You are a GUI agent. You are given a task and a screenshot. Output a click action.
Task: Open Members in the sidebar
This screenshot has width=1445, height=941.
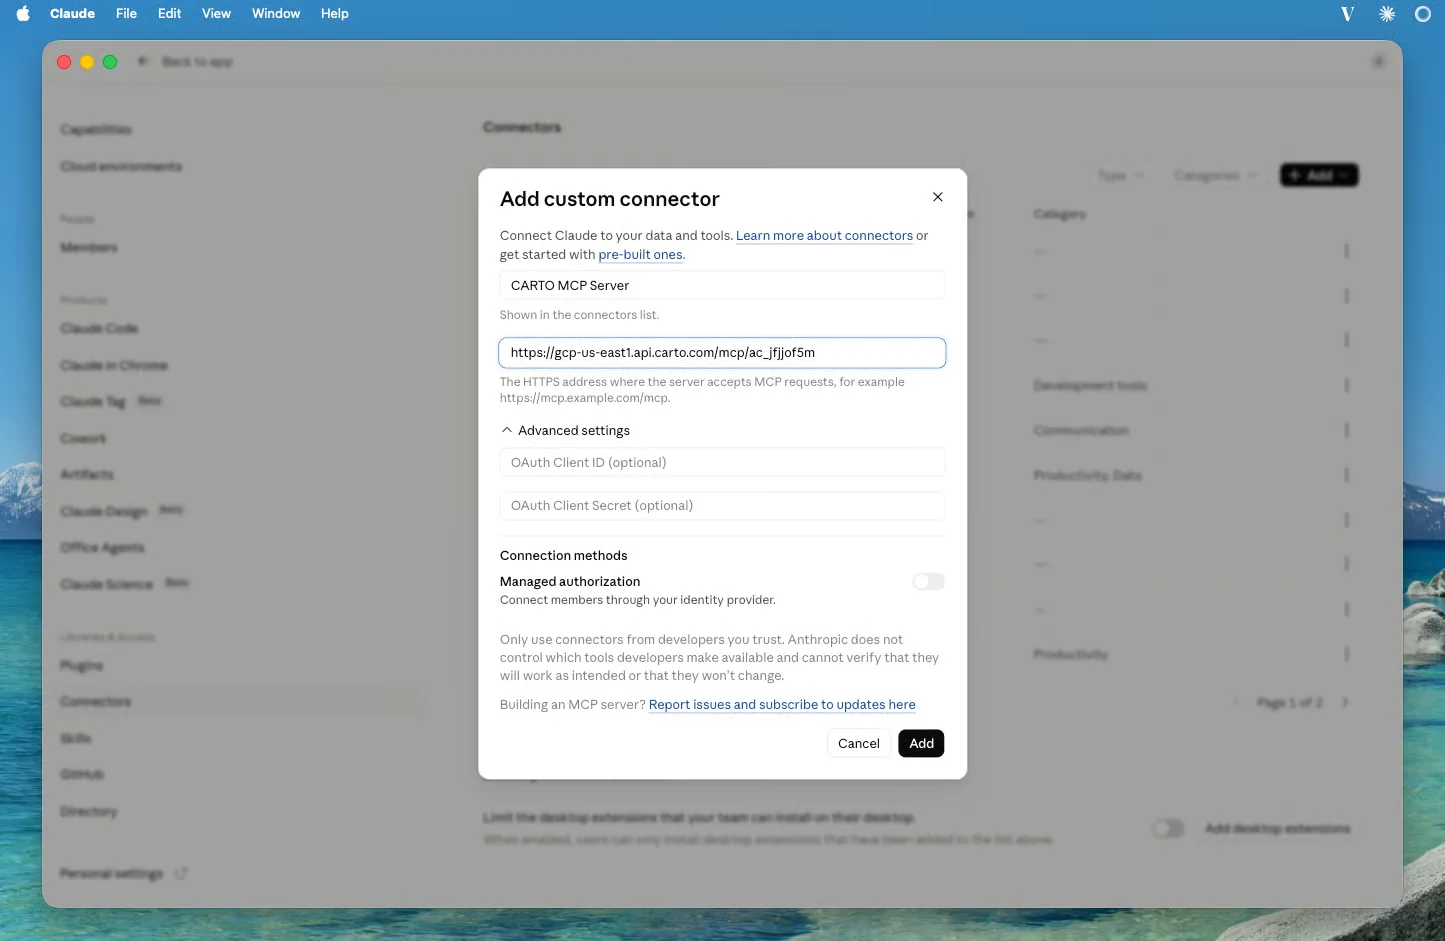coord(89,248)
